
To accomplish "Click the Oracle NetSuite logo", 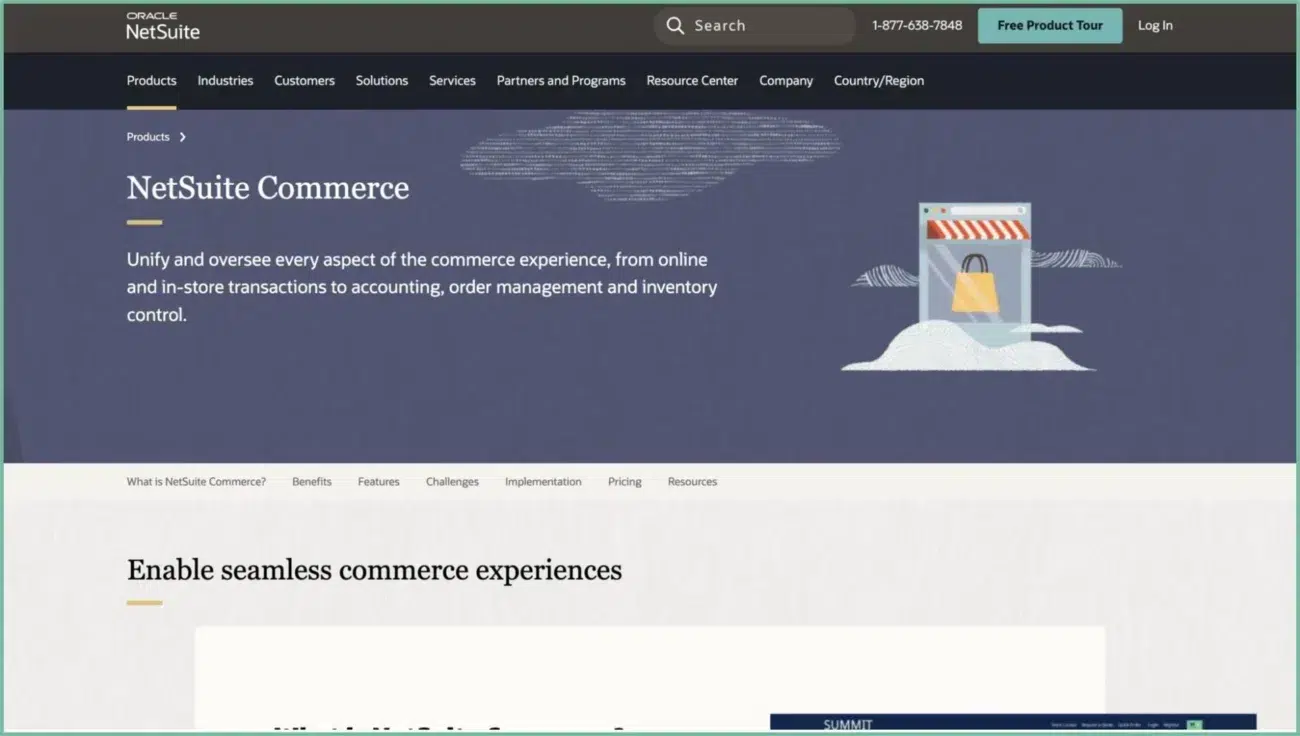I will point(160,26).
